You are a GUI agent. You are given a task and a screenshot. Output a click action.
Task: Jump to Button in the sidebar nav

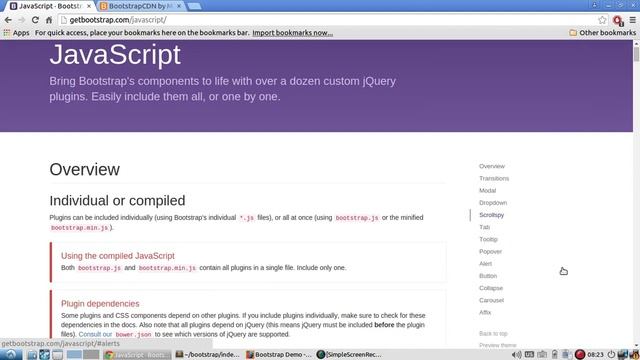pyautogui.click(x=488, y=276)
